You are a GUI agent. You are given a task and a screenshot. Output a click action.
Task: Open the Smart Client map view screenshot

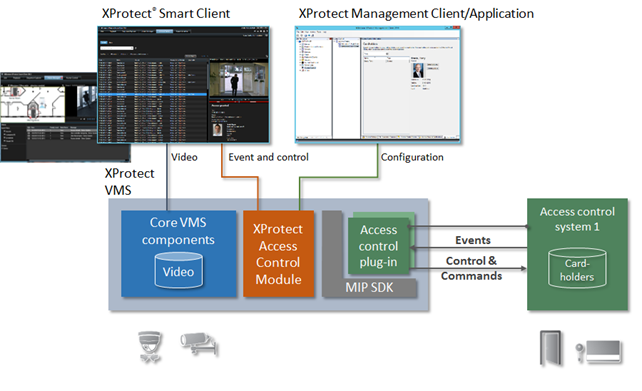point(49,117)
